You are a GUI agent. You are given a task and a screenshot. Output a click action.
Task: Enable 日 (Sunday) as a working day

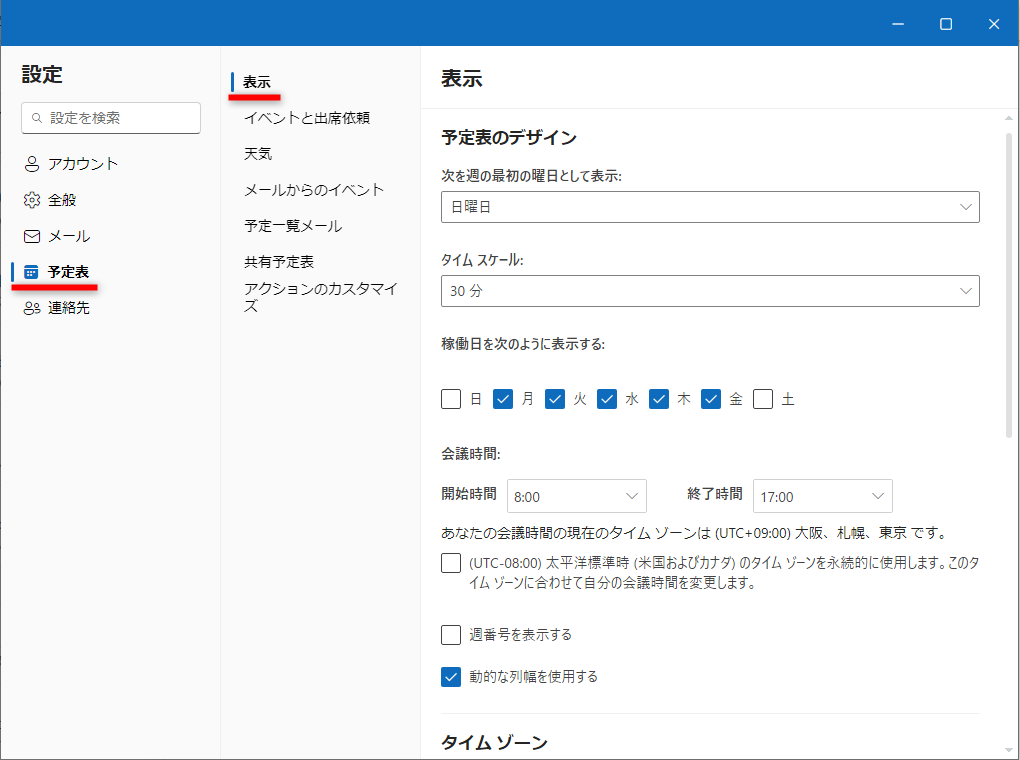(x=451, y=398)
